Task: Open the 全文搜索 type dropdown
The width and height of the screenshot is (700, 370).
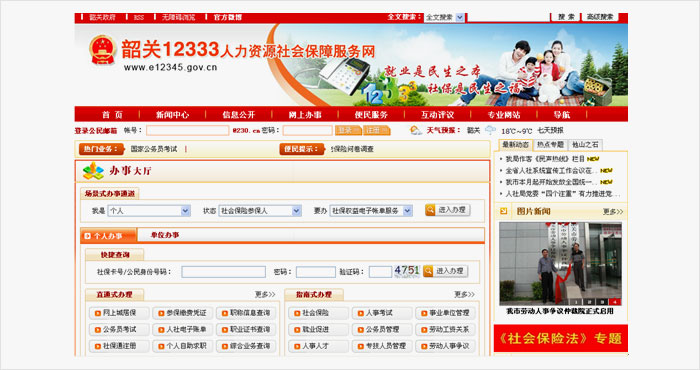Action: [444, 17]
